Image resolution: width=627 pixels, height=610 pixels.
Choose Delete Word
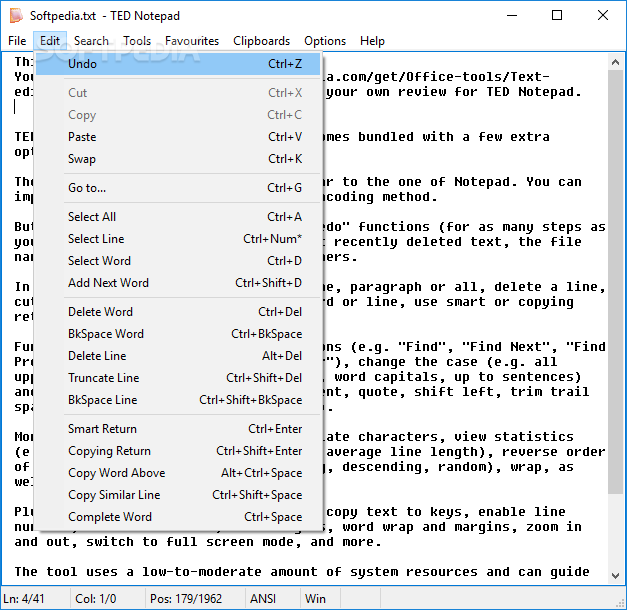pyautogui.click(x=178, y=312)
